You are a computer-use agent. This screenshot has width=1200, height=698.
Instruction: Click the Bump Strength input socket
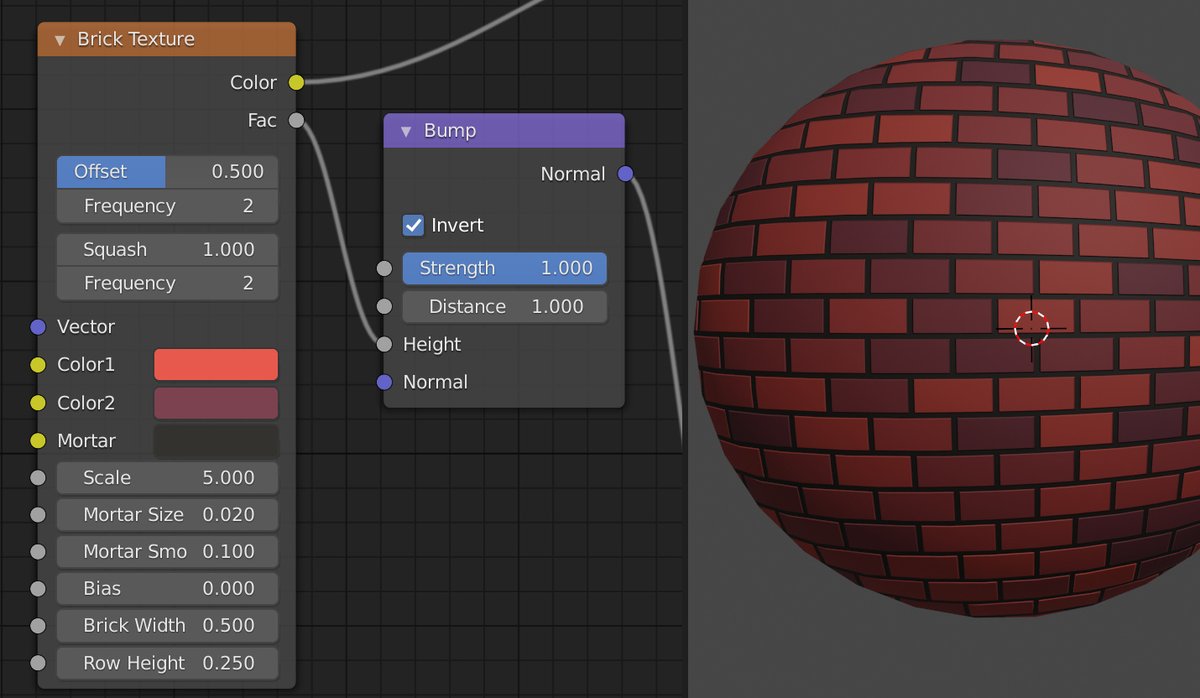[x=384, y=268]
